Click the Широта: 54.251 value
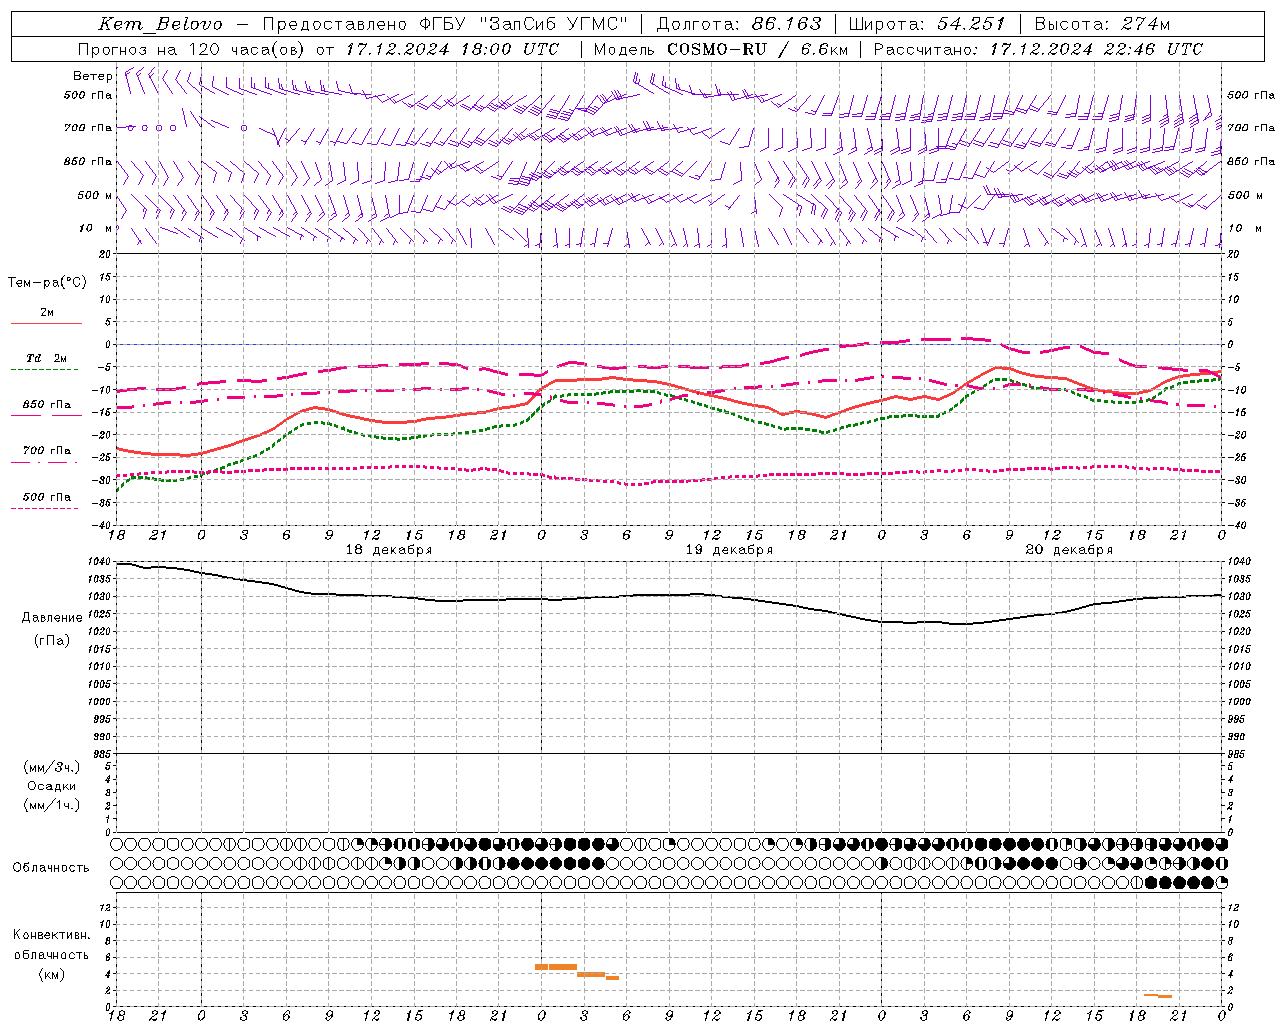Viewport: 1280px width, 1024px height. [x=927, y=24]
